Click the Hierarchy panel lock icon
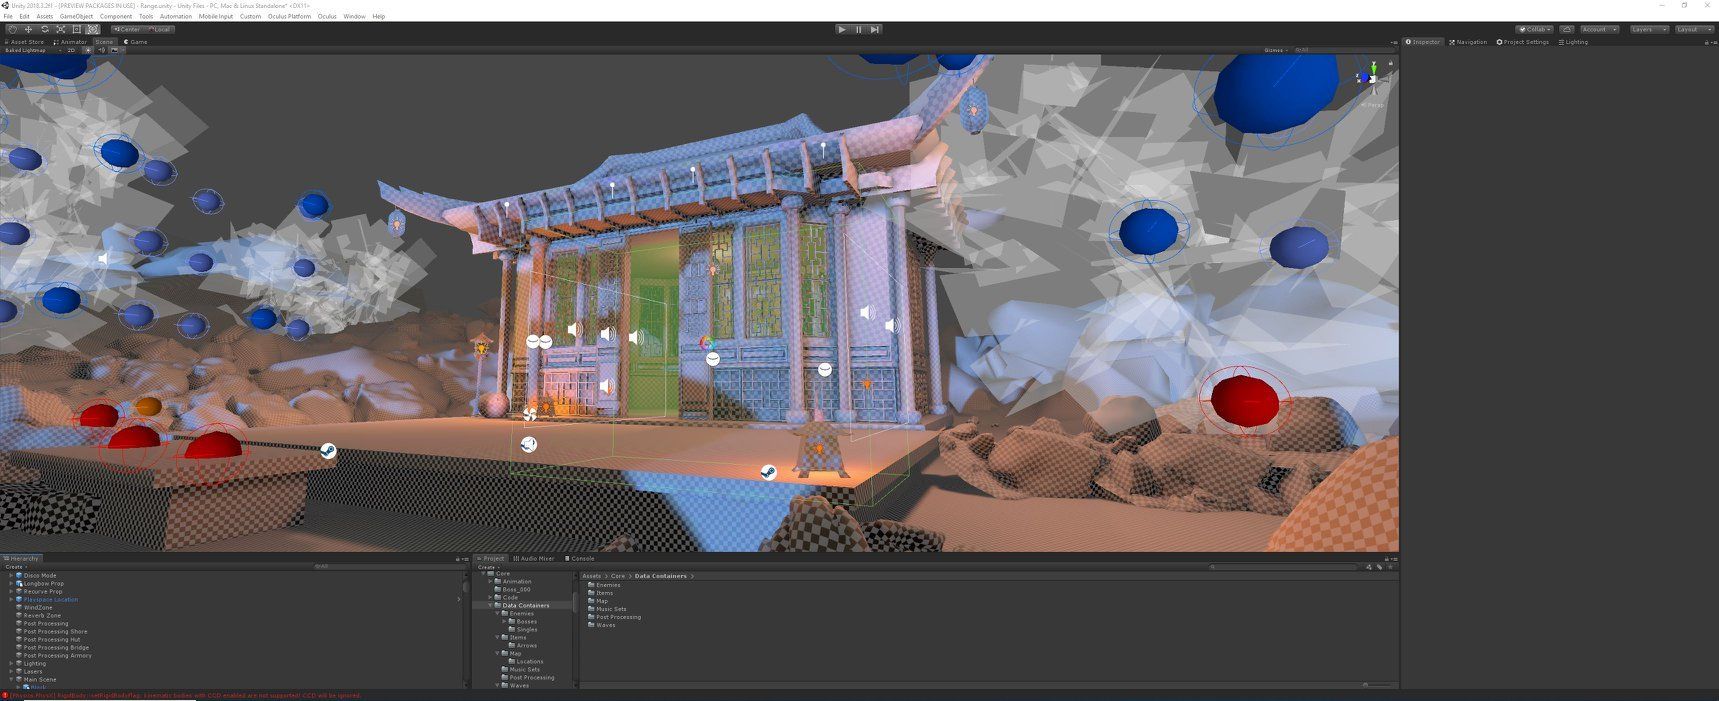Screen dimensions: 1719x701 tap(458, 559)
